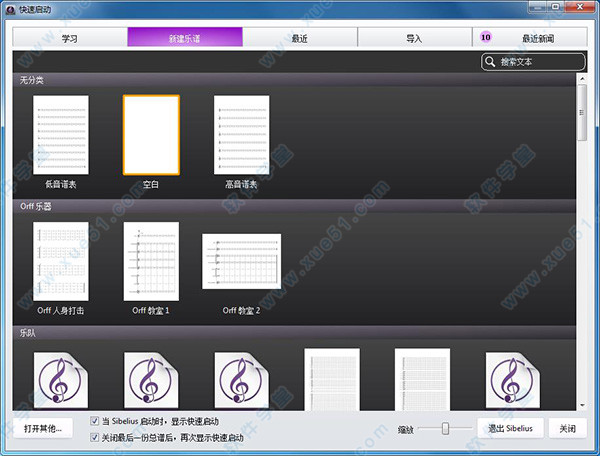This screenshot has width=600, height=456.
Task: Click the 打开其他... button
Action: tap(43, 428)
